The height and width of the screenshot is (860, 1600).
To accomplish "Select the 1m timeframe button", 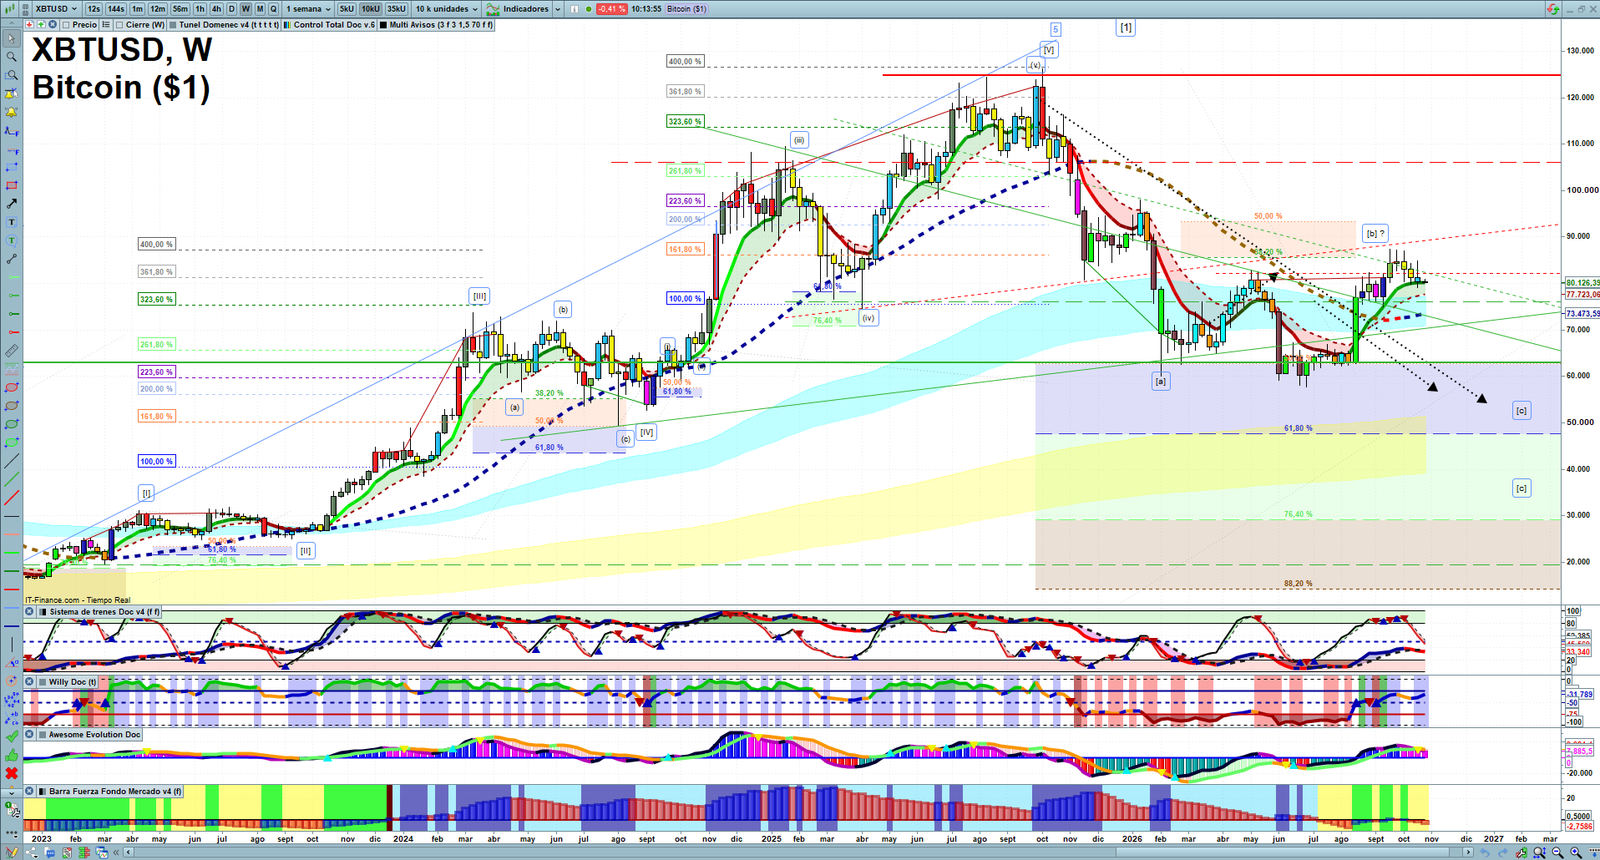I will [x=138, y=9].
